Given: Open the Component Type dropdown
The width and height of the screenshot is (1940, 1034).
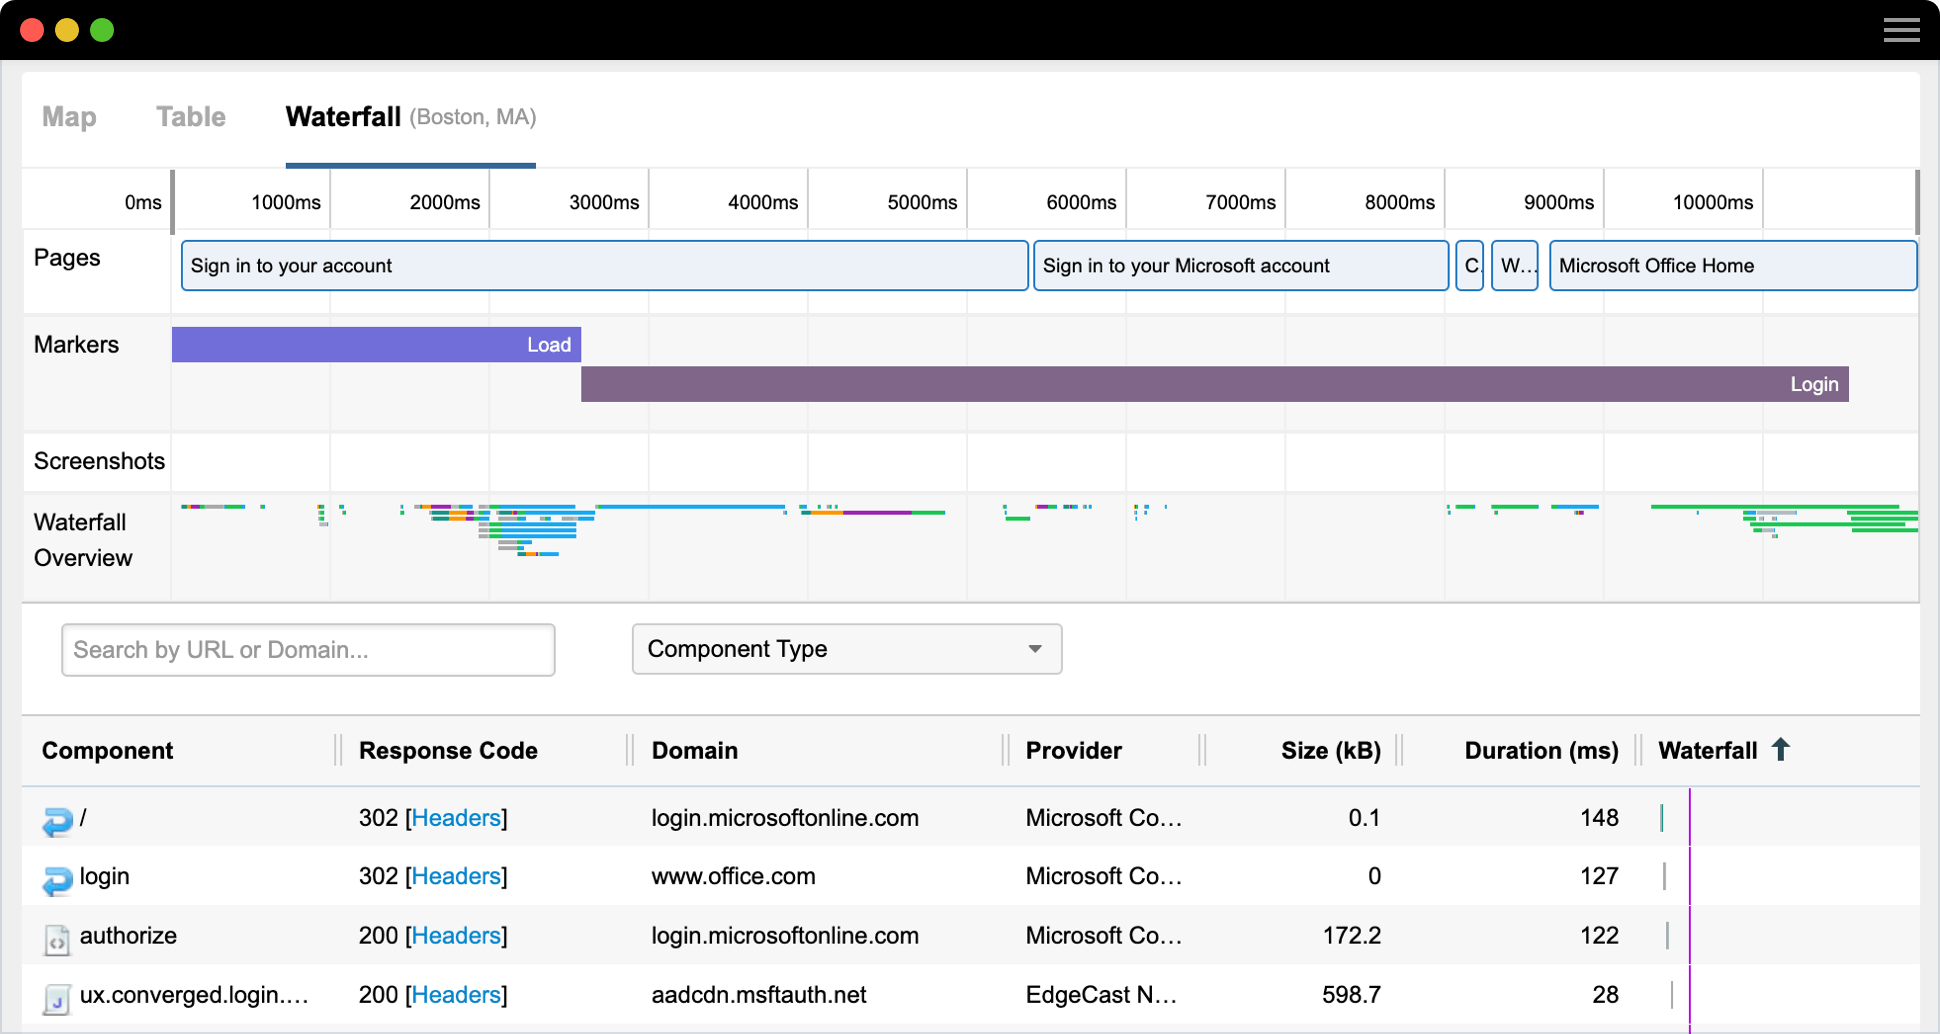Looking at the screenshot, I should (x=846, y=649).
